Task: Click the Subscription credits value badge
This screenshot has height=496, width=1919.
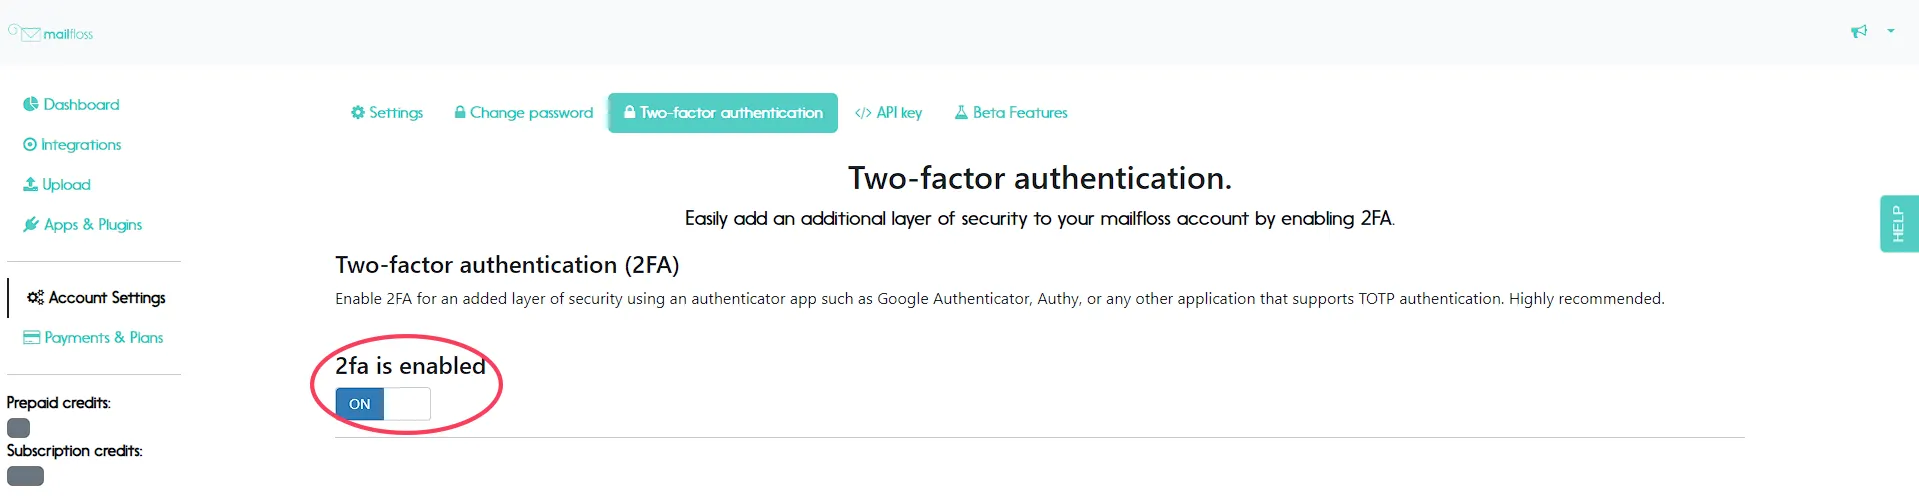Action: point(26,476)
